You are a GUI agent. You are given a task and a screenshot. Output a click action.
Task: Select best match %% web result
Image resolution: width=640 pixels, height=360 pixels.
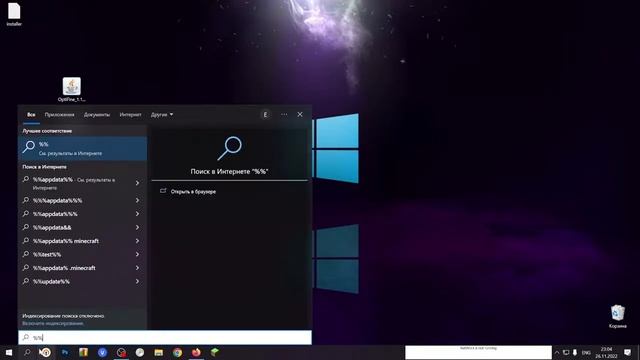pyautogui.click(x=82, y=148)
